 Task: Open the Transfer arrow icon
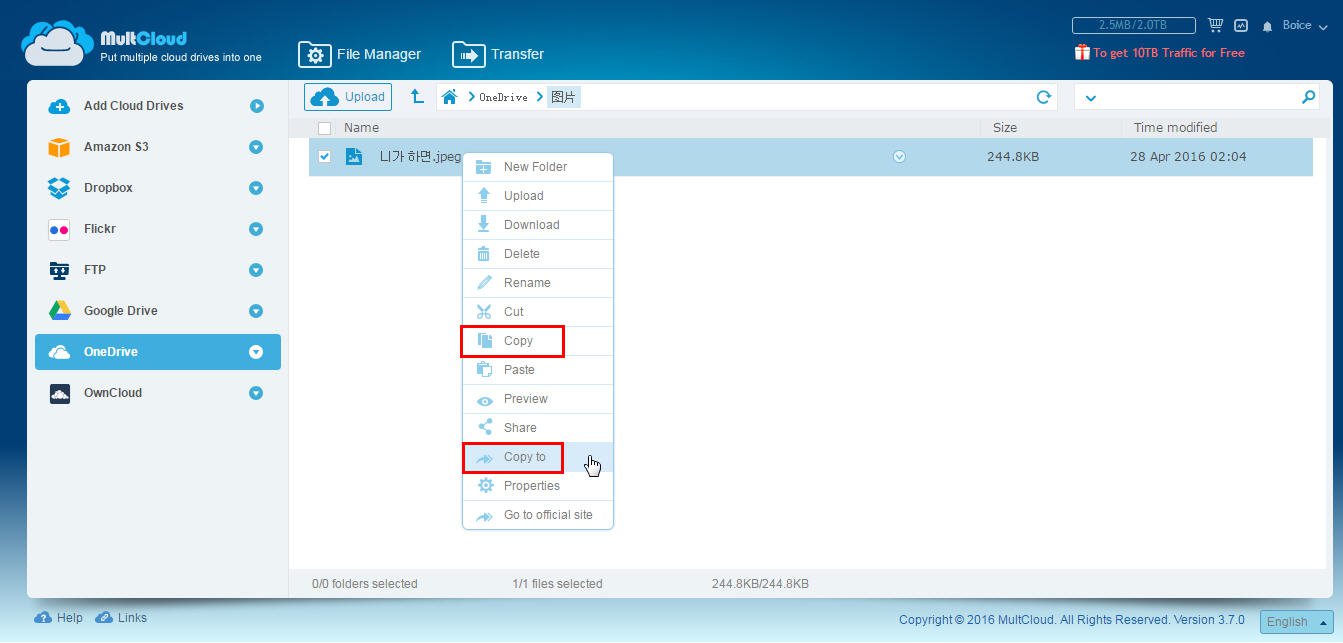[468, 54]
